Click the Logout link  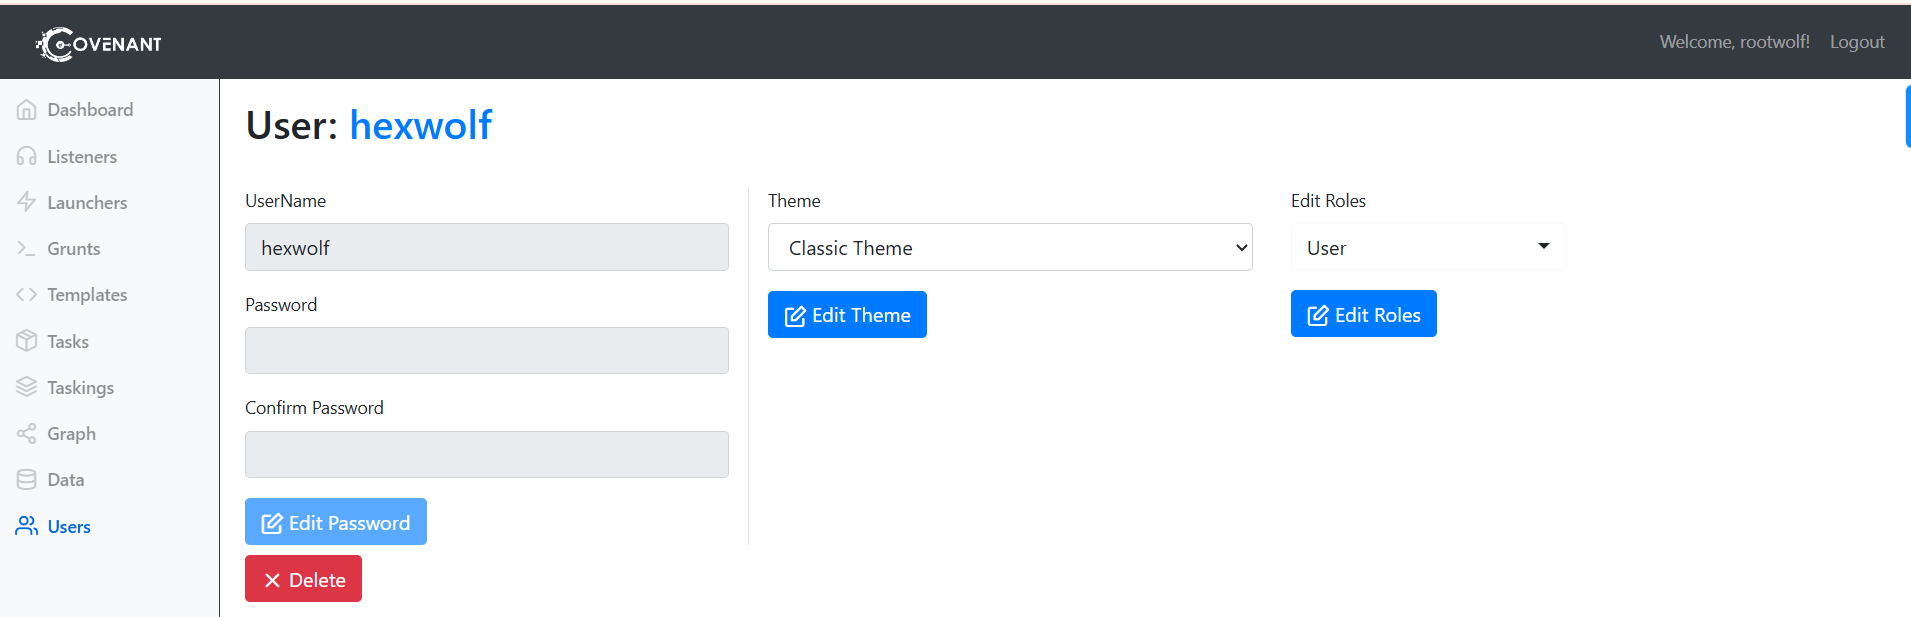[x=1856, y=42]
